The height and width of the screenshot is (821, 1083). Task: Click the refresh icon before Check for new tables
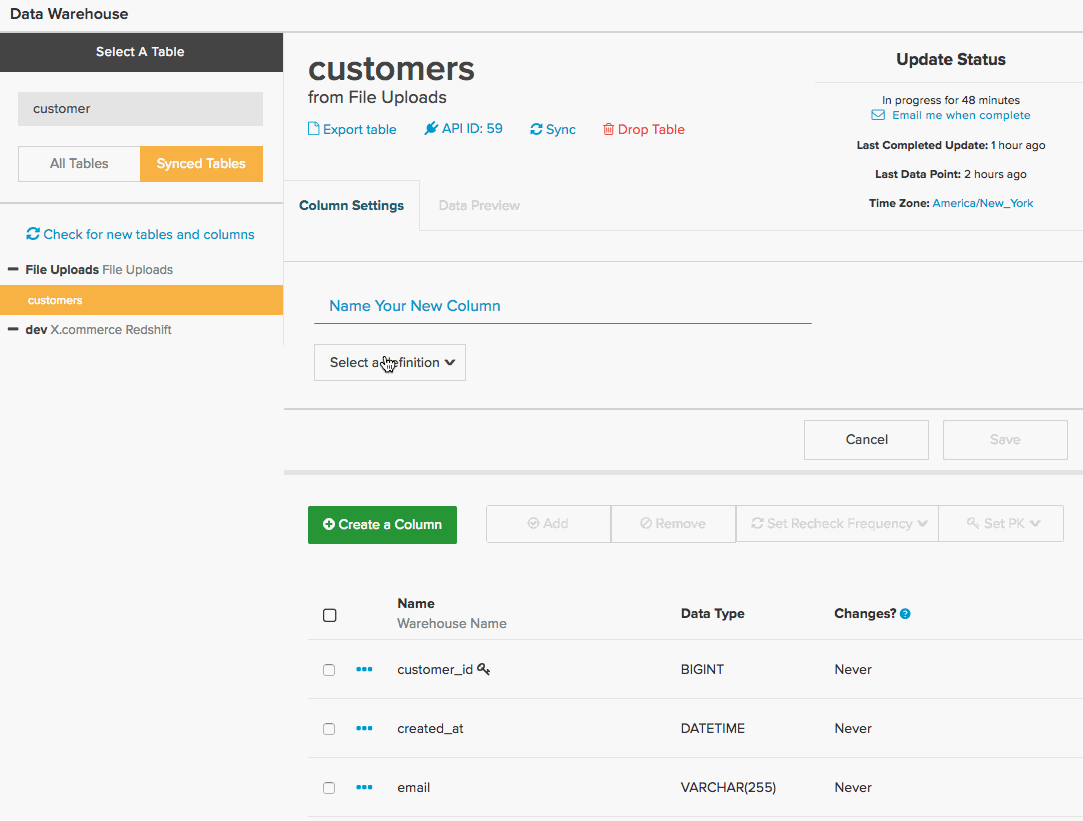pyautogui.click(x=32, y=234)
